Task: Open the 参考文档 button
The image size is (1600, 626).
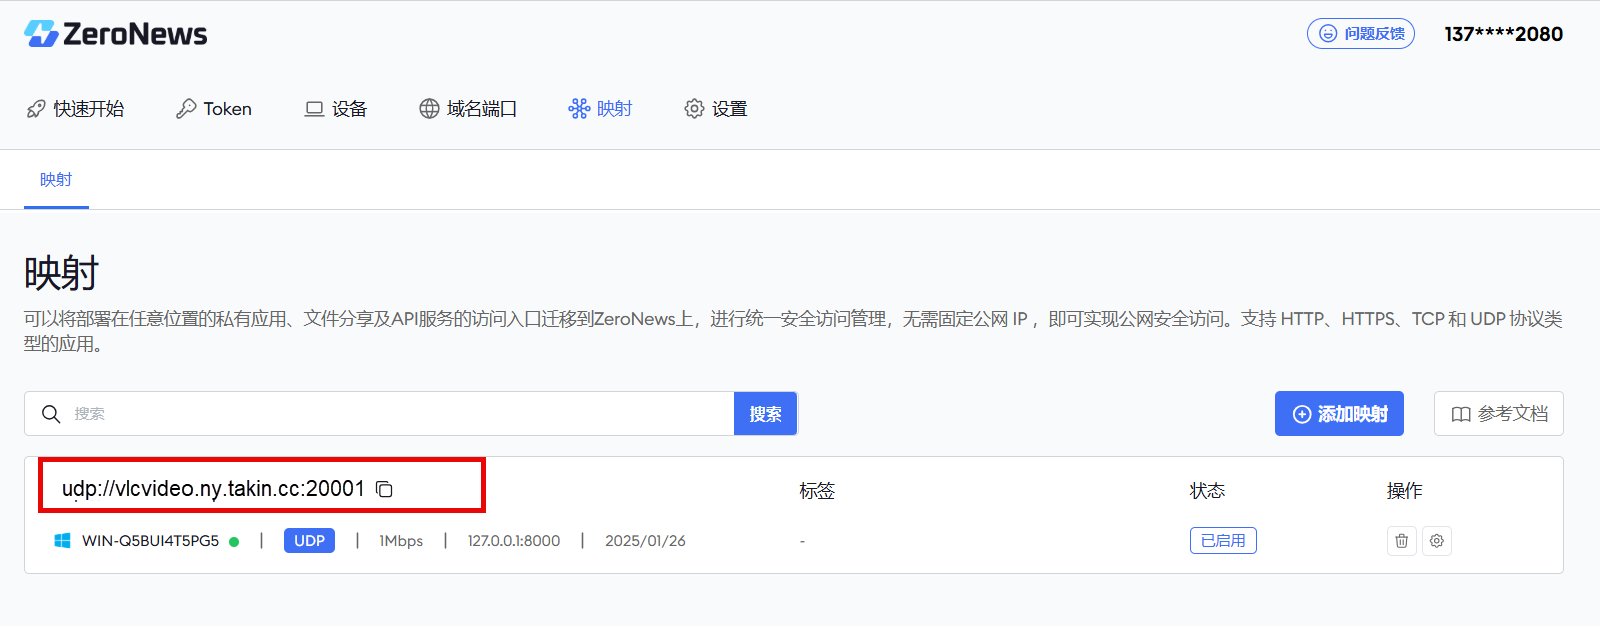Action: [1498, 414]
